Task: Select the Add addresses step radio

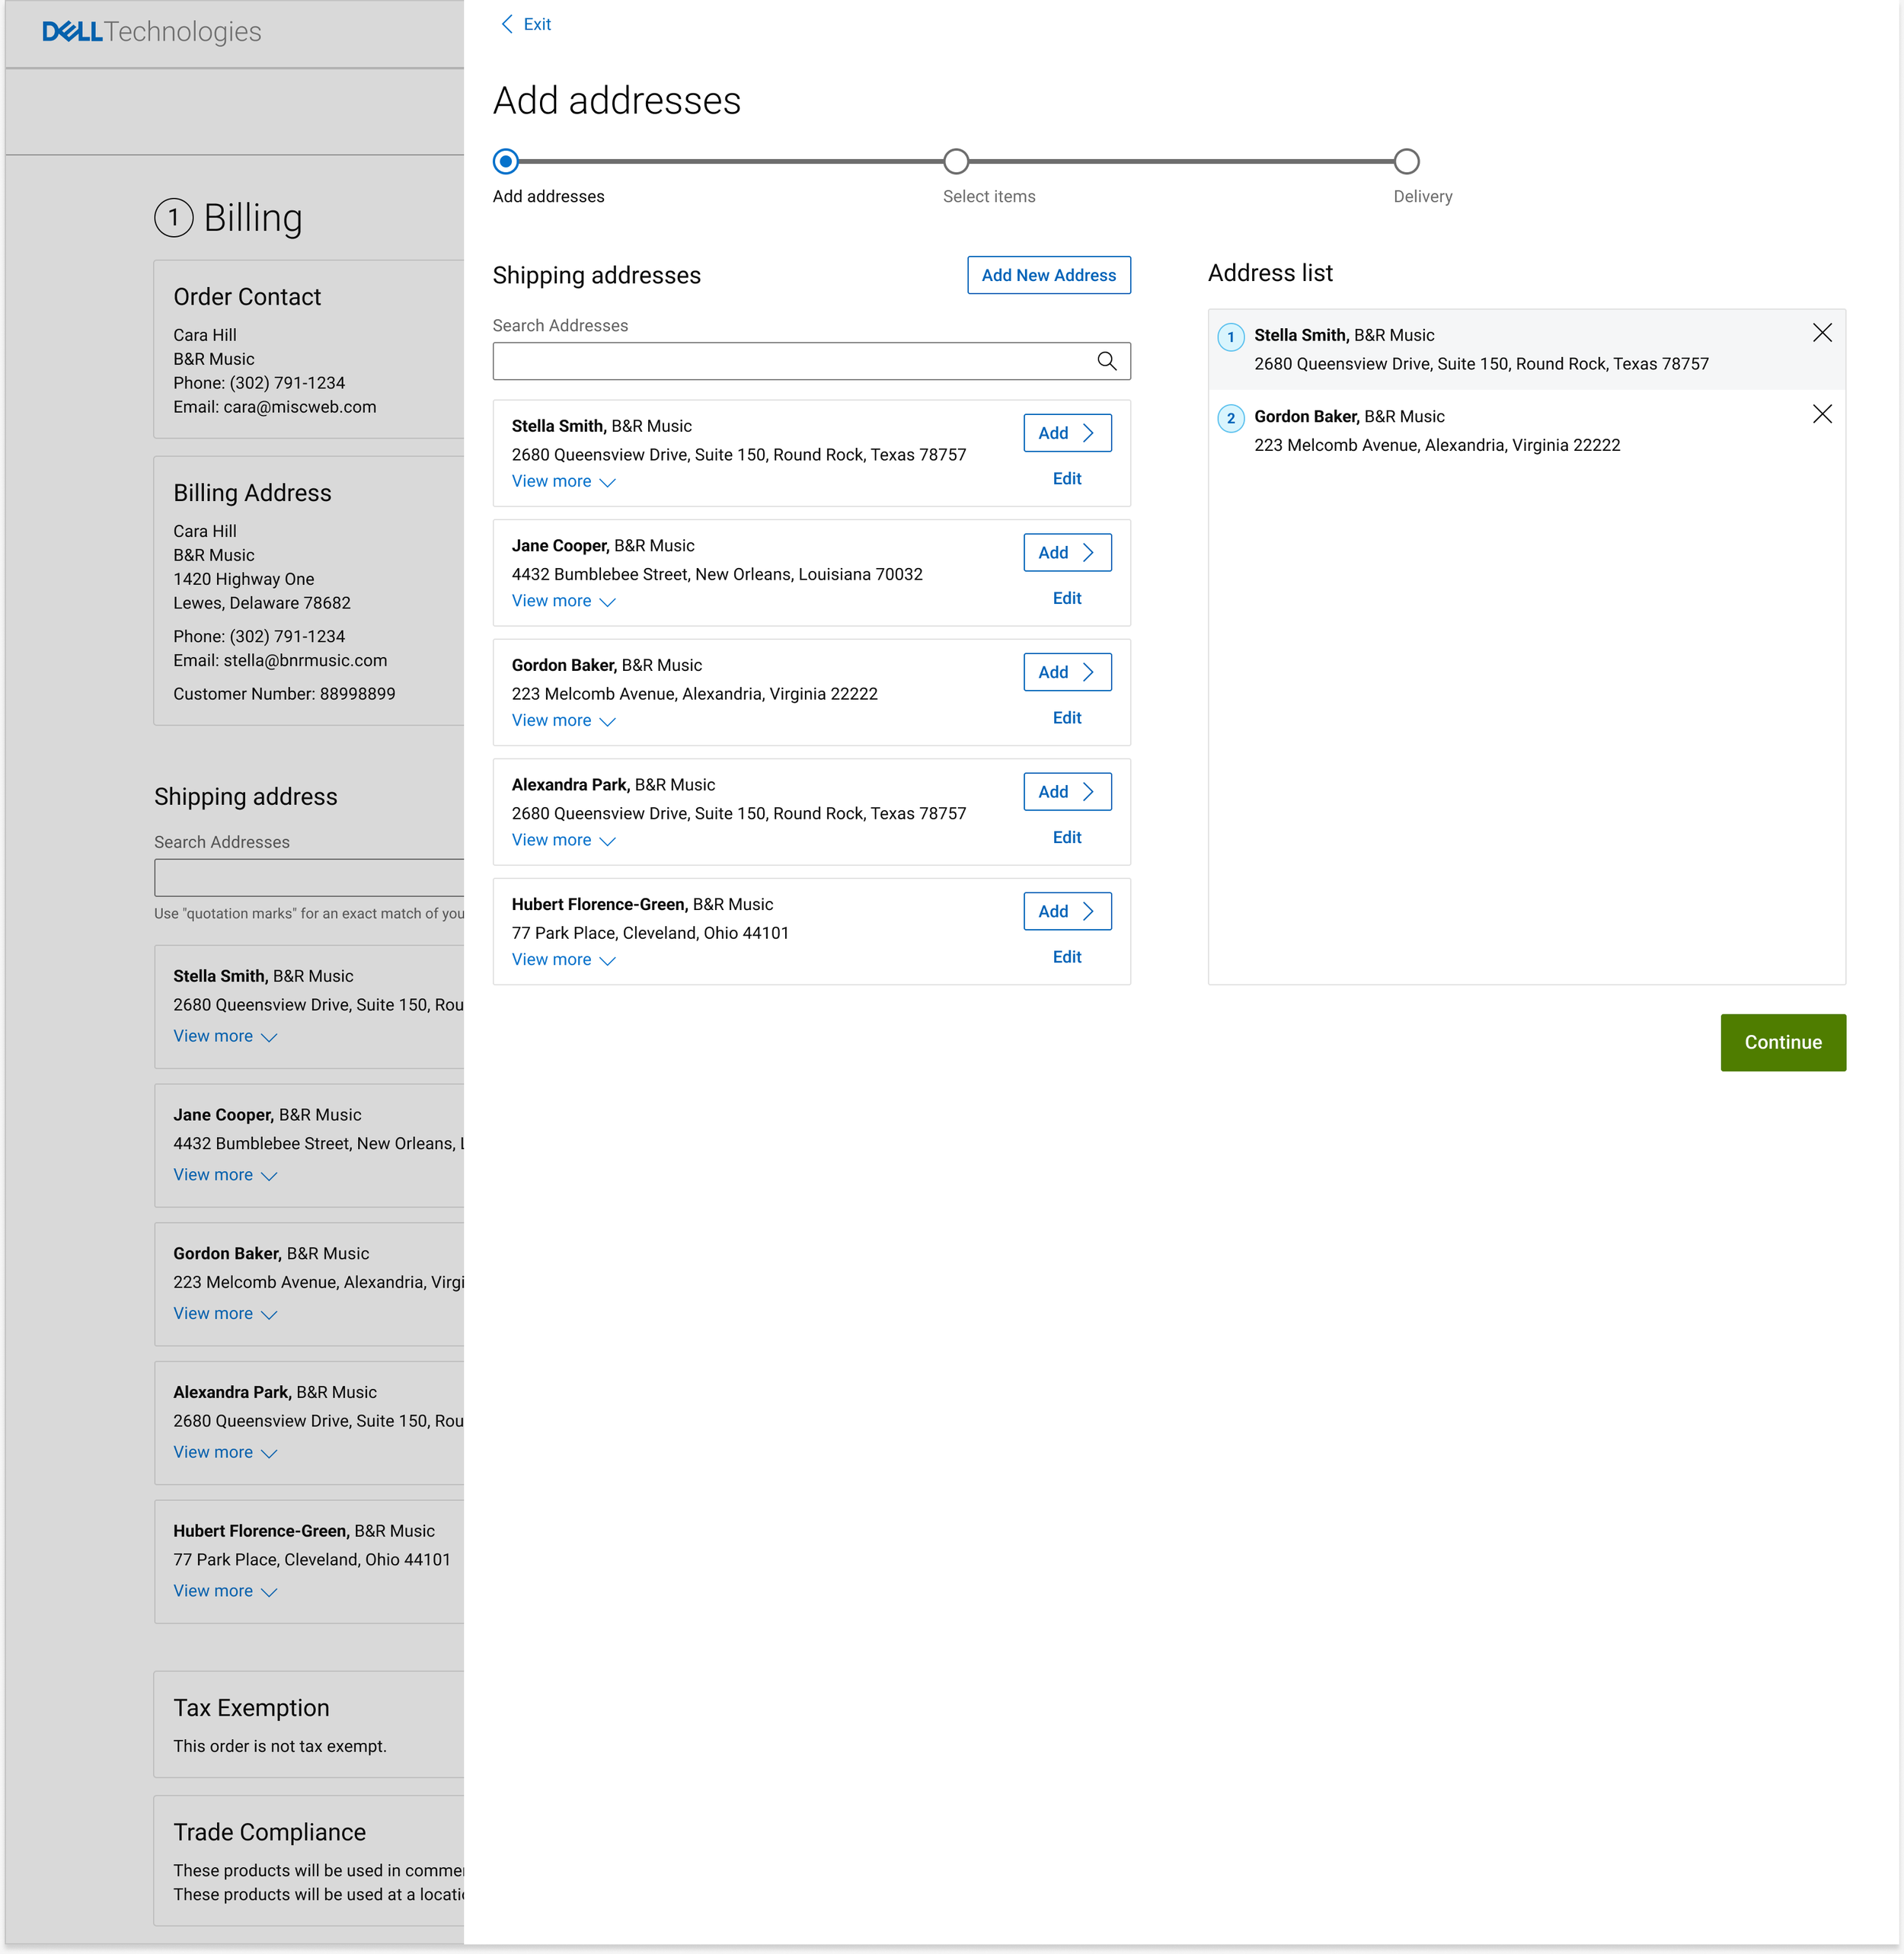Action: (x=506, y=161)
